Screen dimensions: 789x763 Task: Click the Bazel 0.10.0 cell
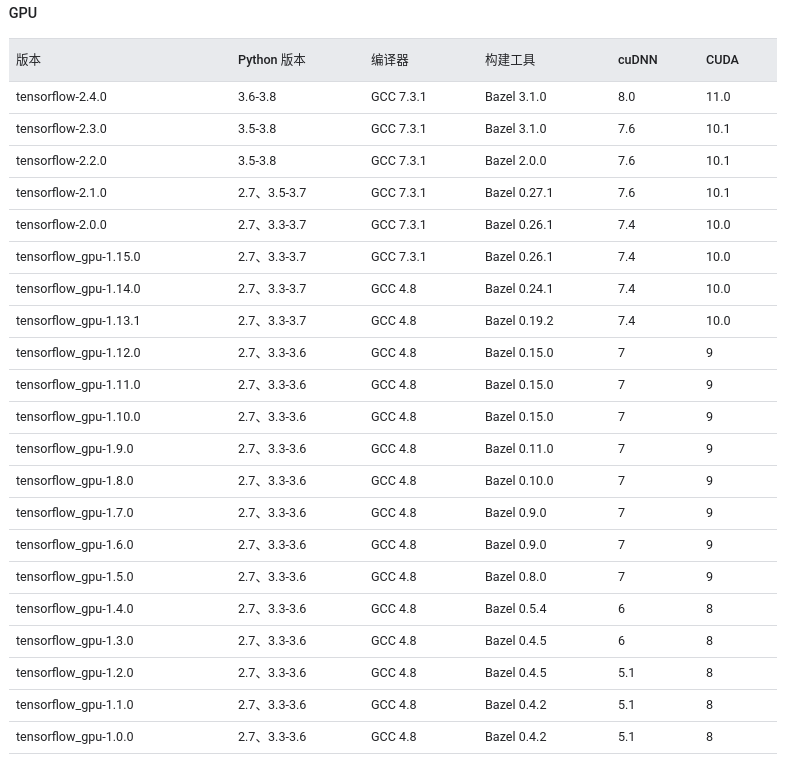pyautogui.click(x=519, y=481)
